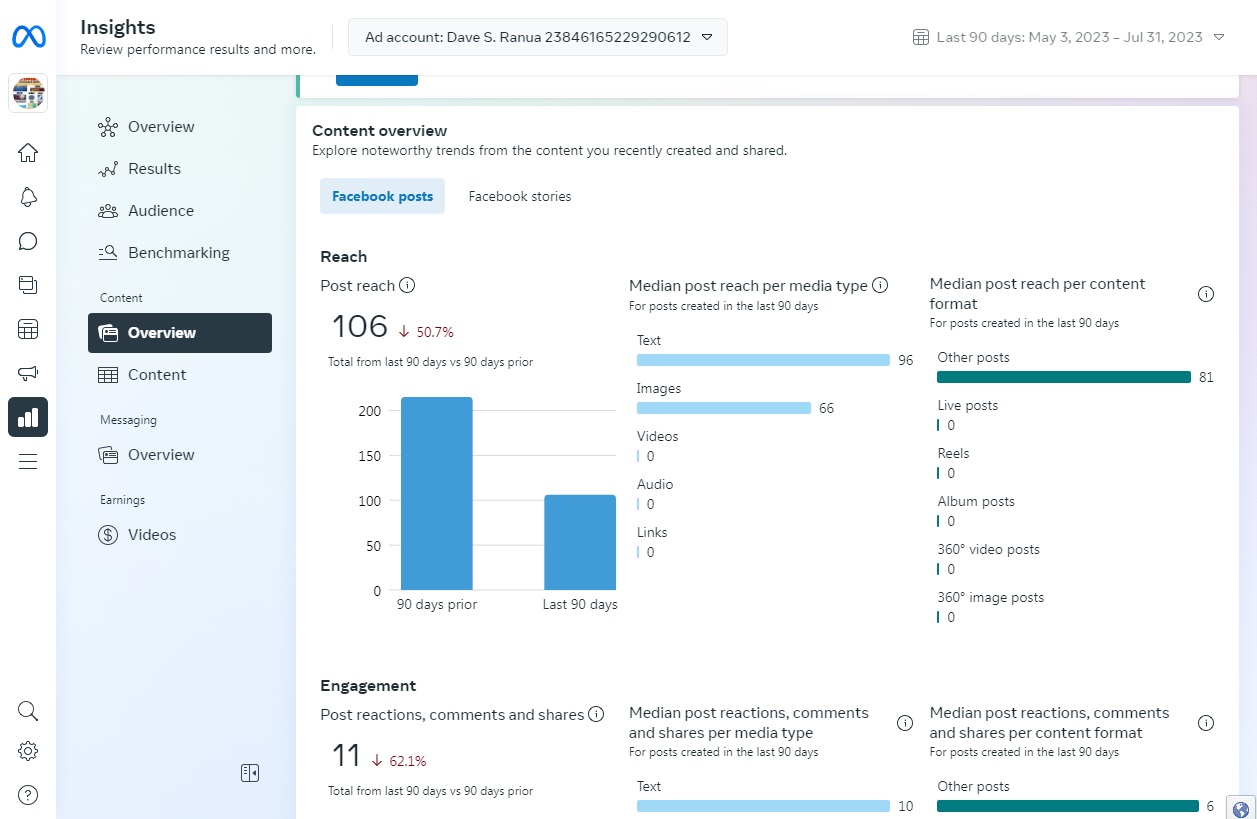Click info icon for reactions per media type
Viewport: 1257px width, 819px height.
(905, 723)
